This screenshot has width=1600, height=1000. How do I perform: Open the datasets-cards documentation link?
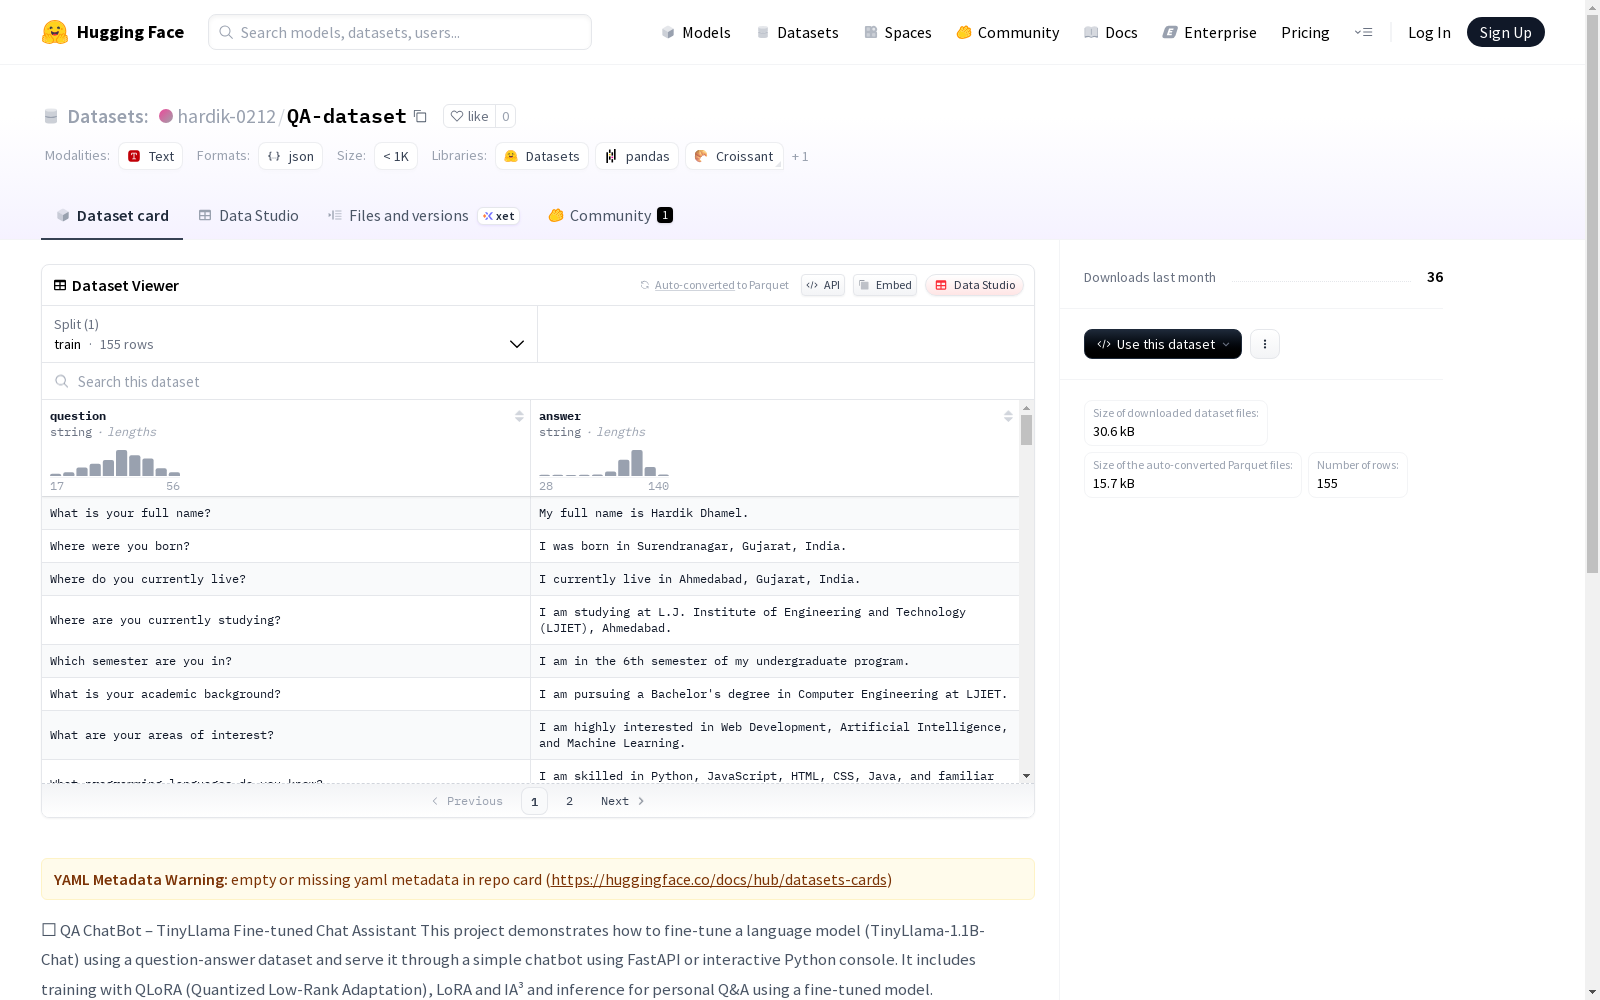[719, 880]
